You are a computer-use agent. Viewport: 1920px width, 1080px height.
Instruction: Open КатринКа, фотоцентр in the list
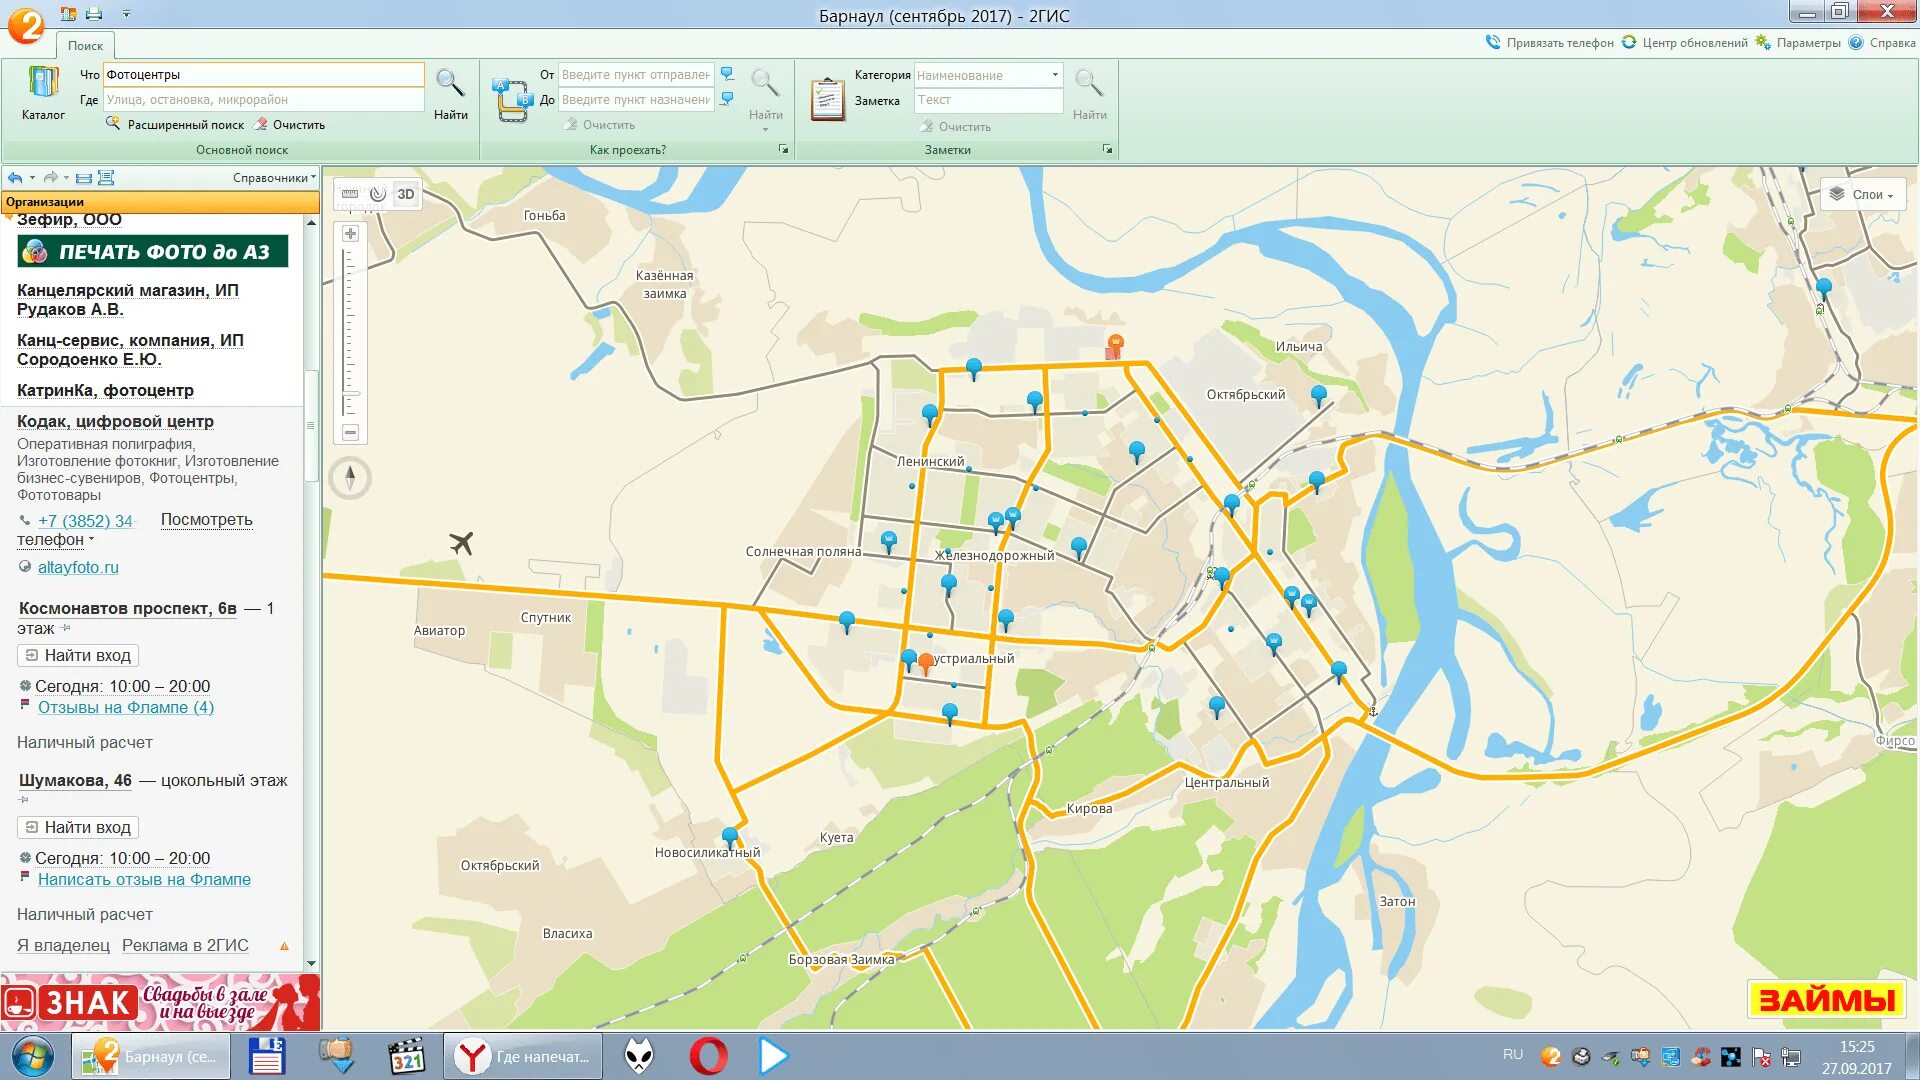pos(105,390)
